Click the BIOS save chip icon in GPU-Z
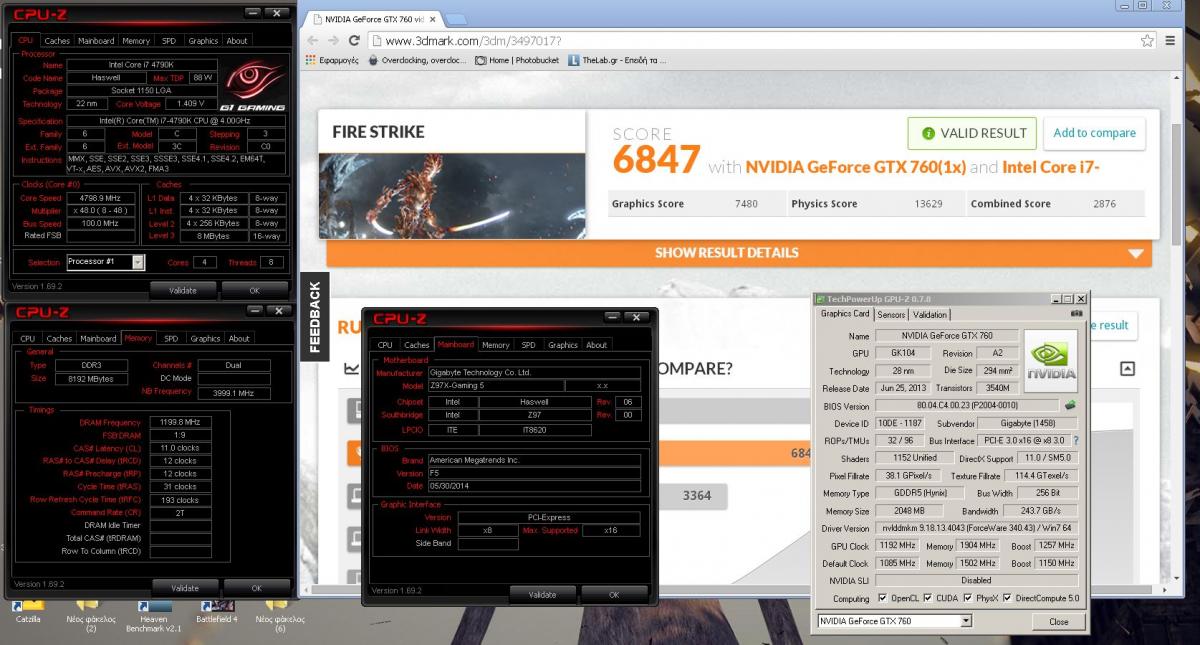Viewport: 1200px width, 645px height. 1070,405
